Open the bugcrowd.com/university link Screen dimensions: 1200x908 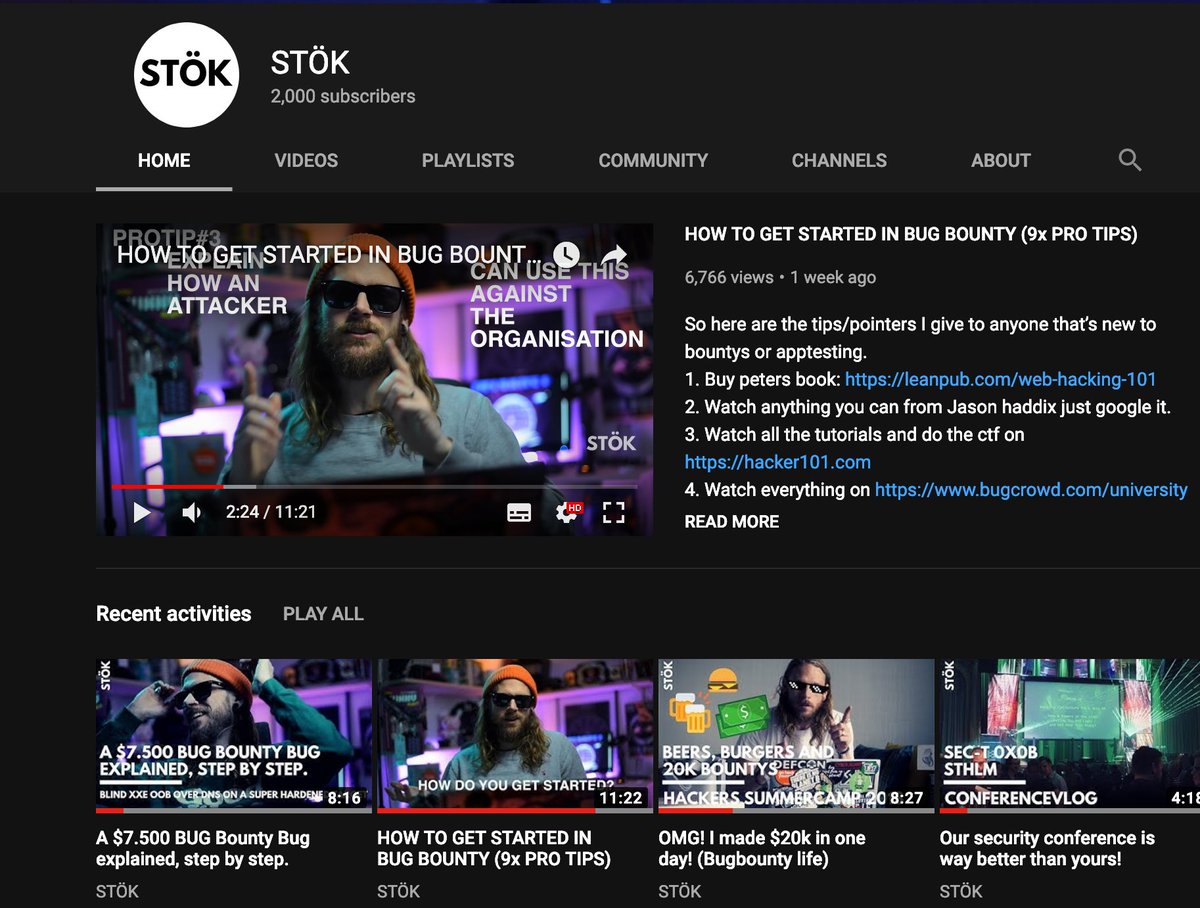coord(1031,489)
